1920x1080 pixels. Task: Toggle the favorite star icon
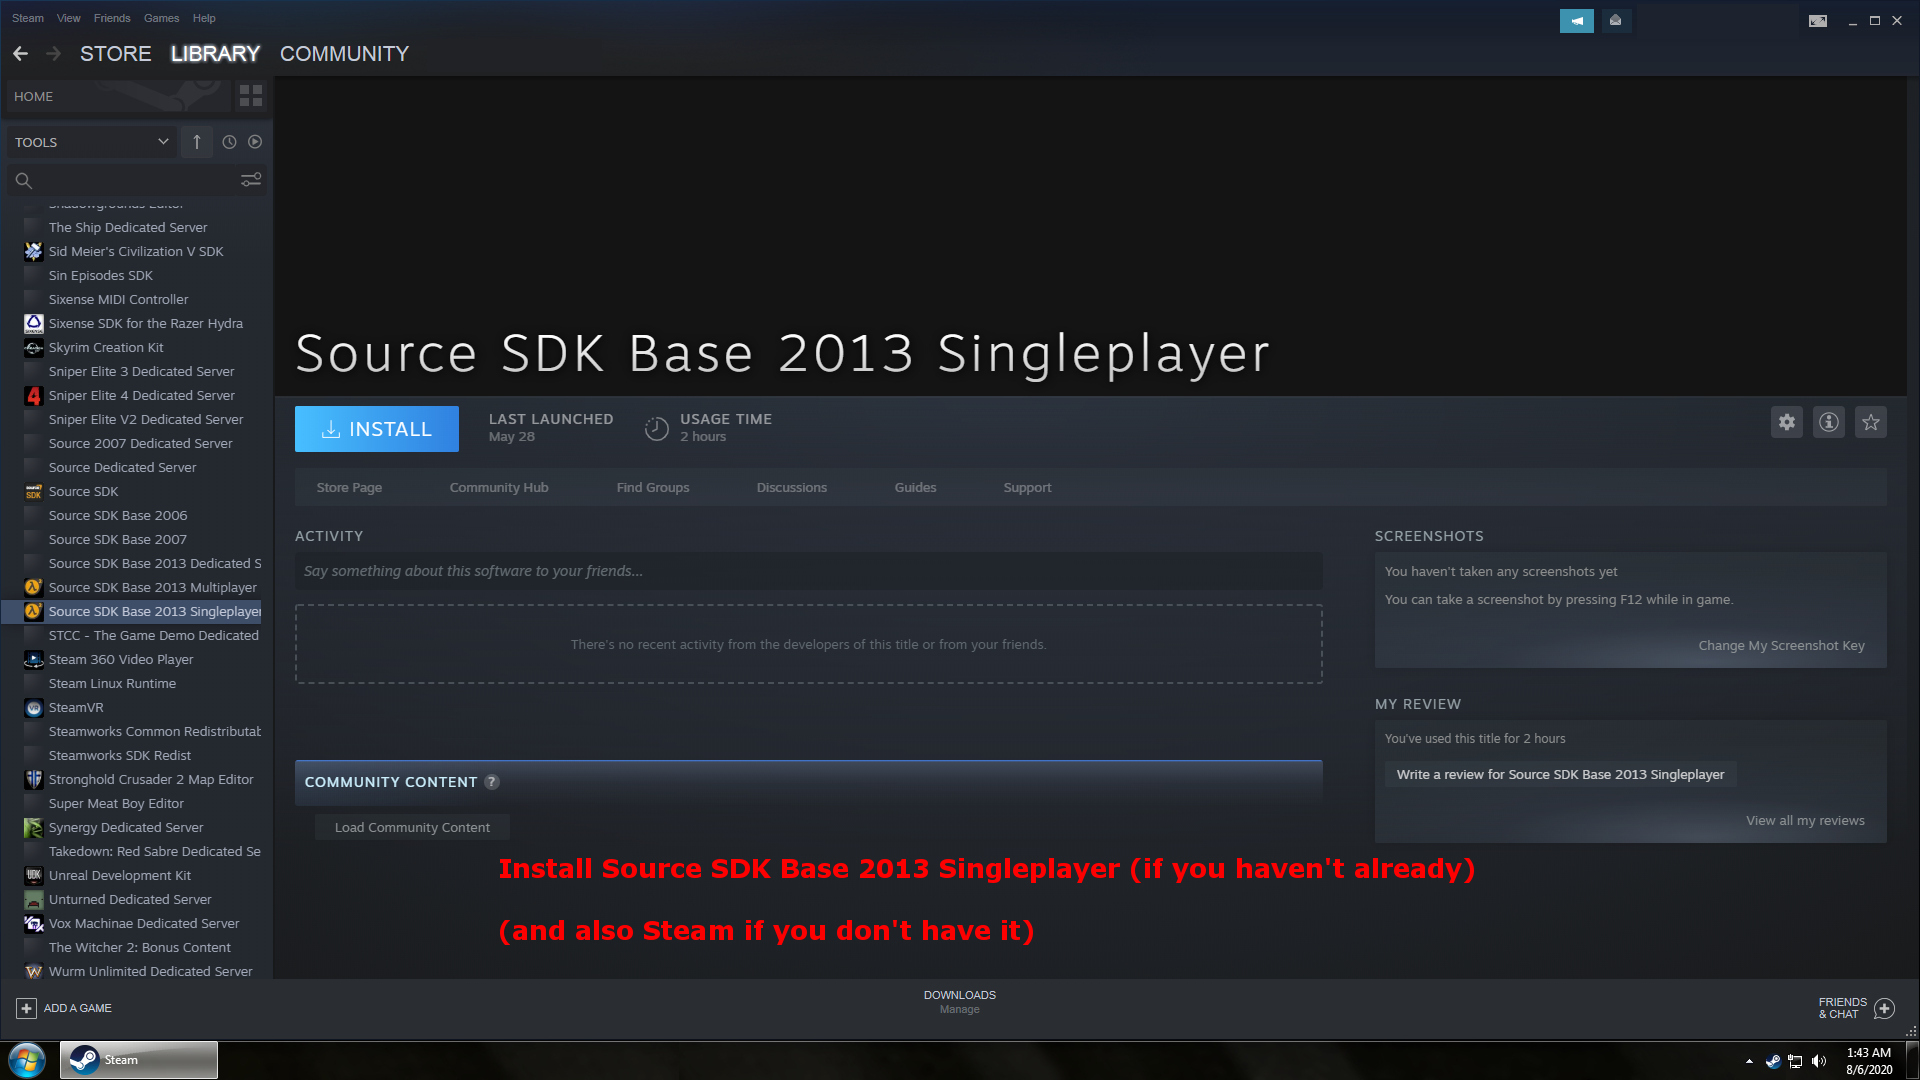1870,422
